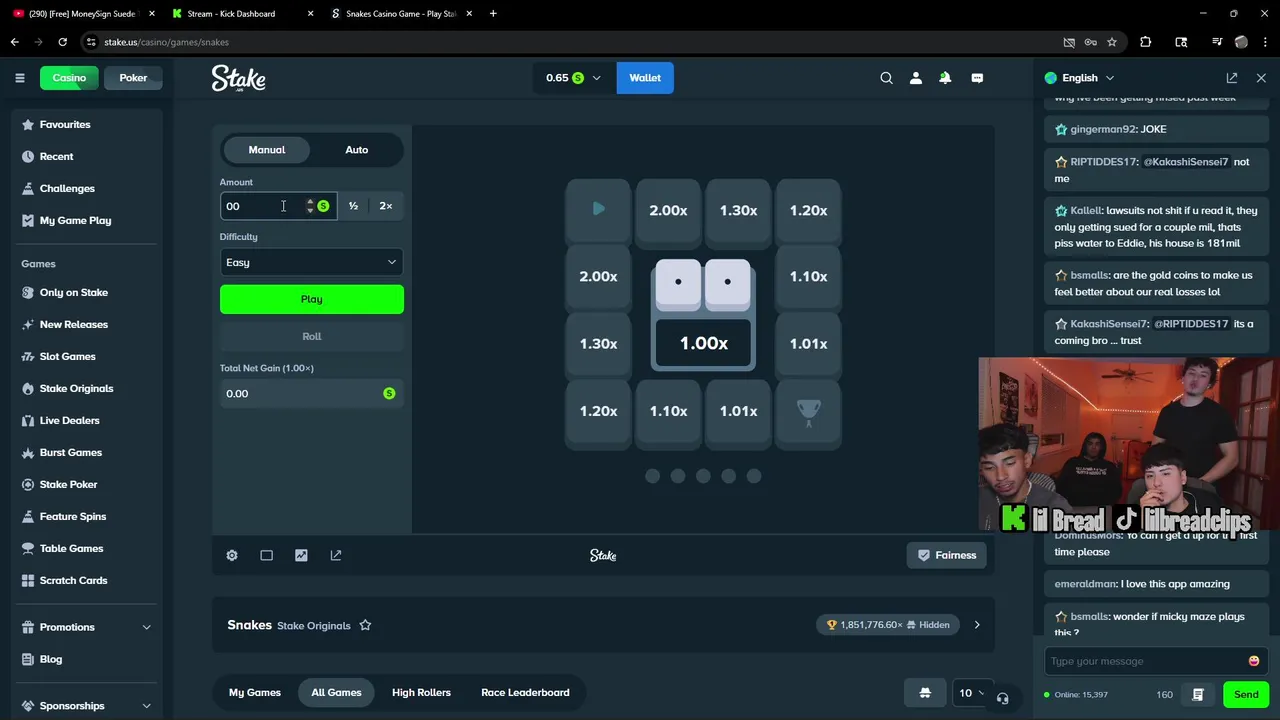Open Live Dealers in sidebar

69,420
